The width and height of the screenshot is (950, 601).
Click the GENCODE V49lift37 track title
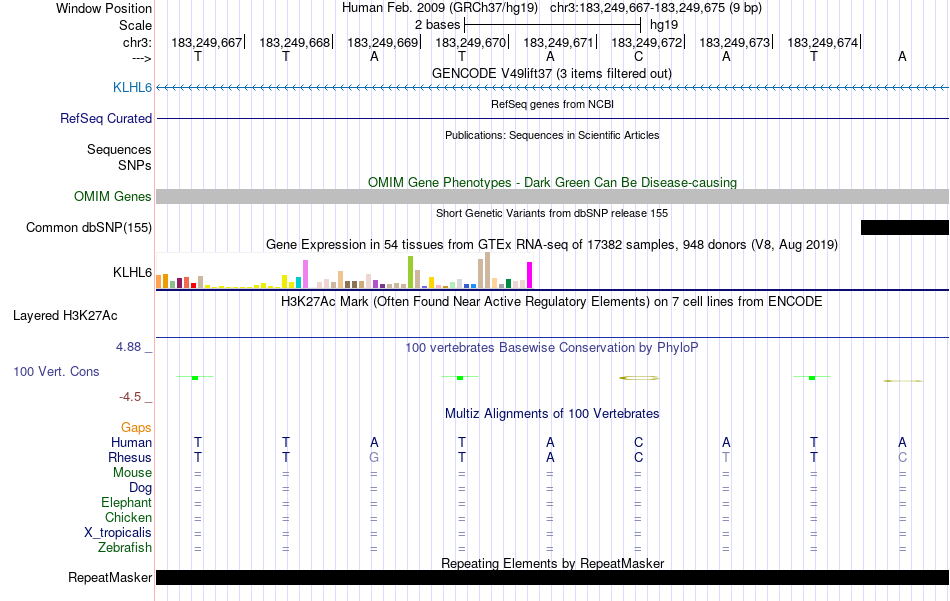552,73
